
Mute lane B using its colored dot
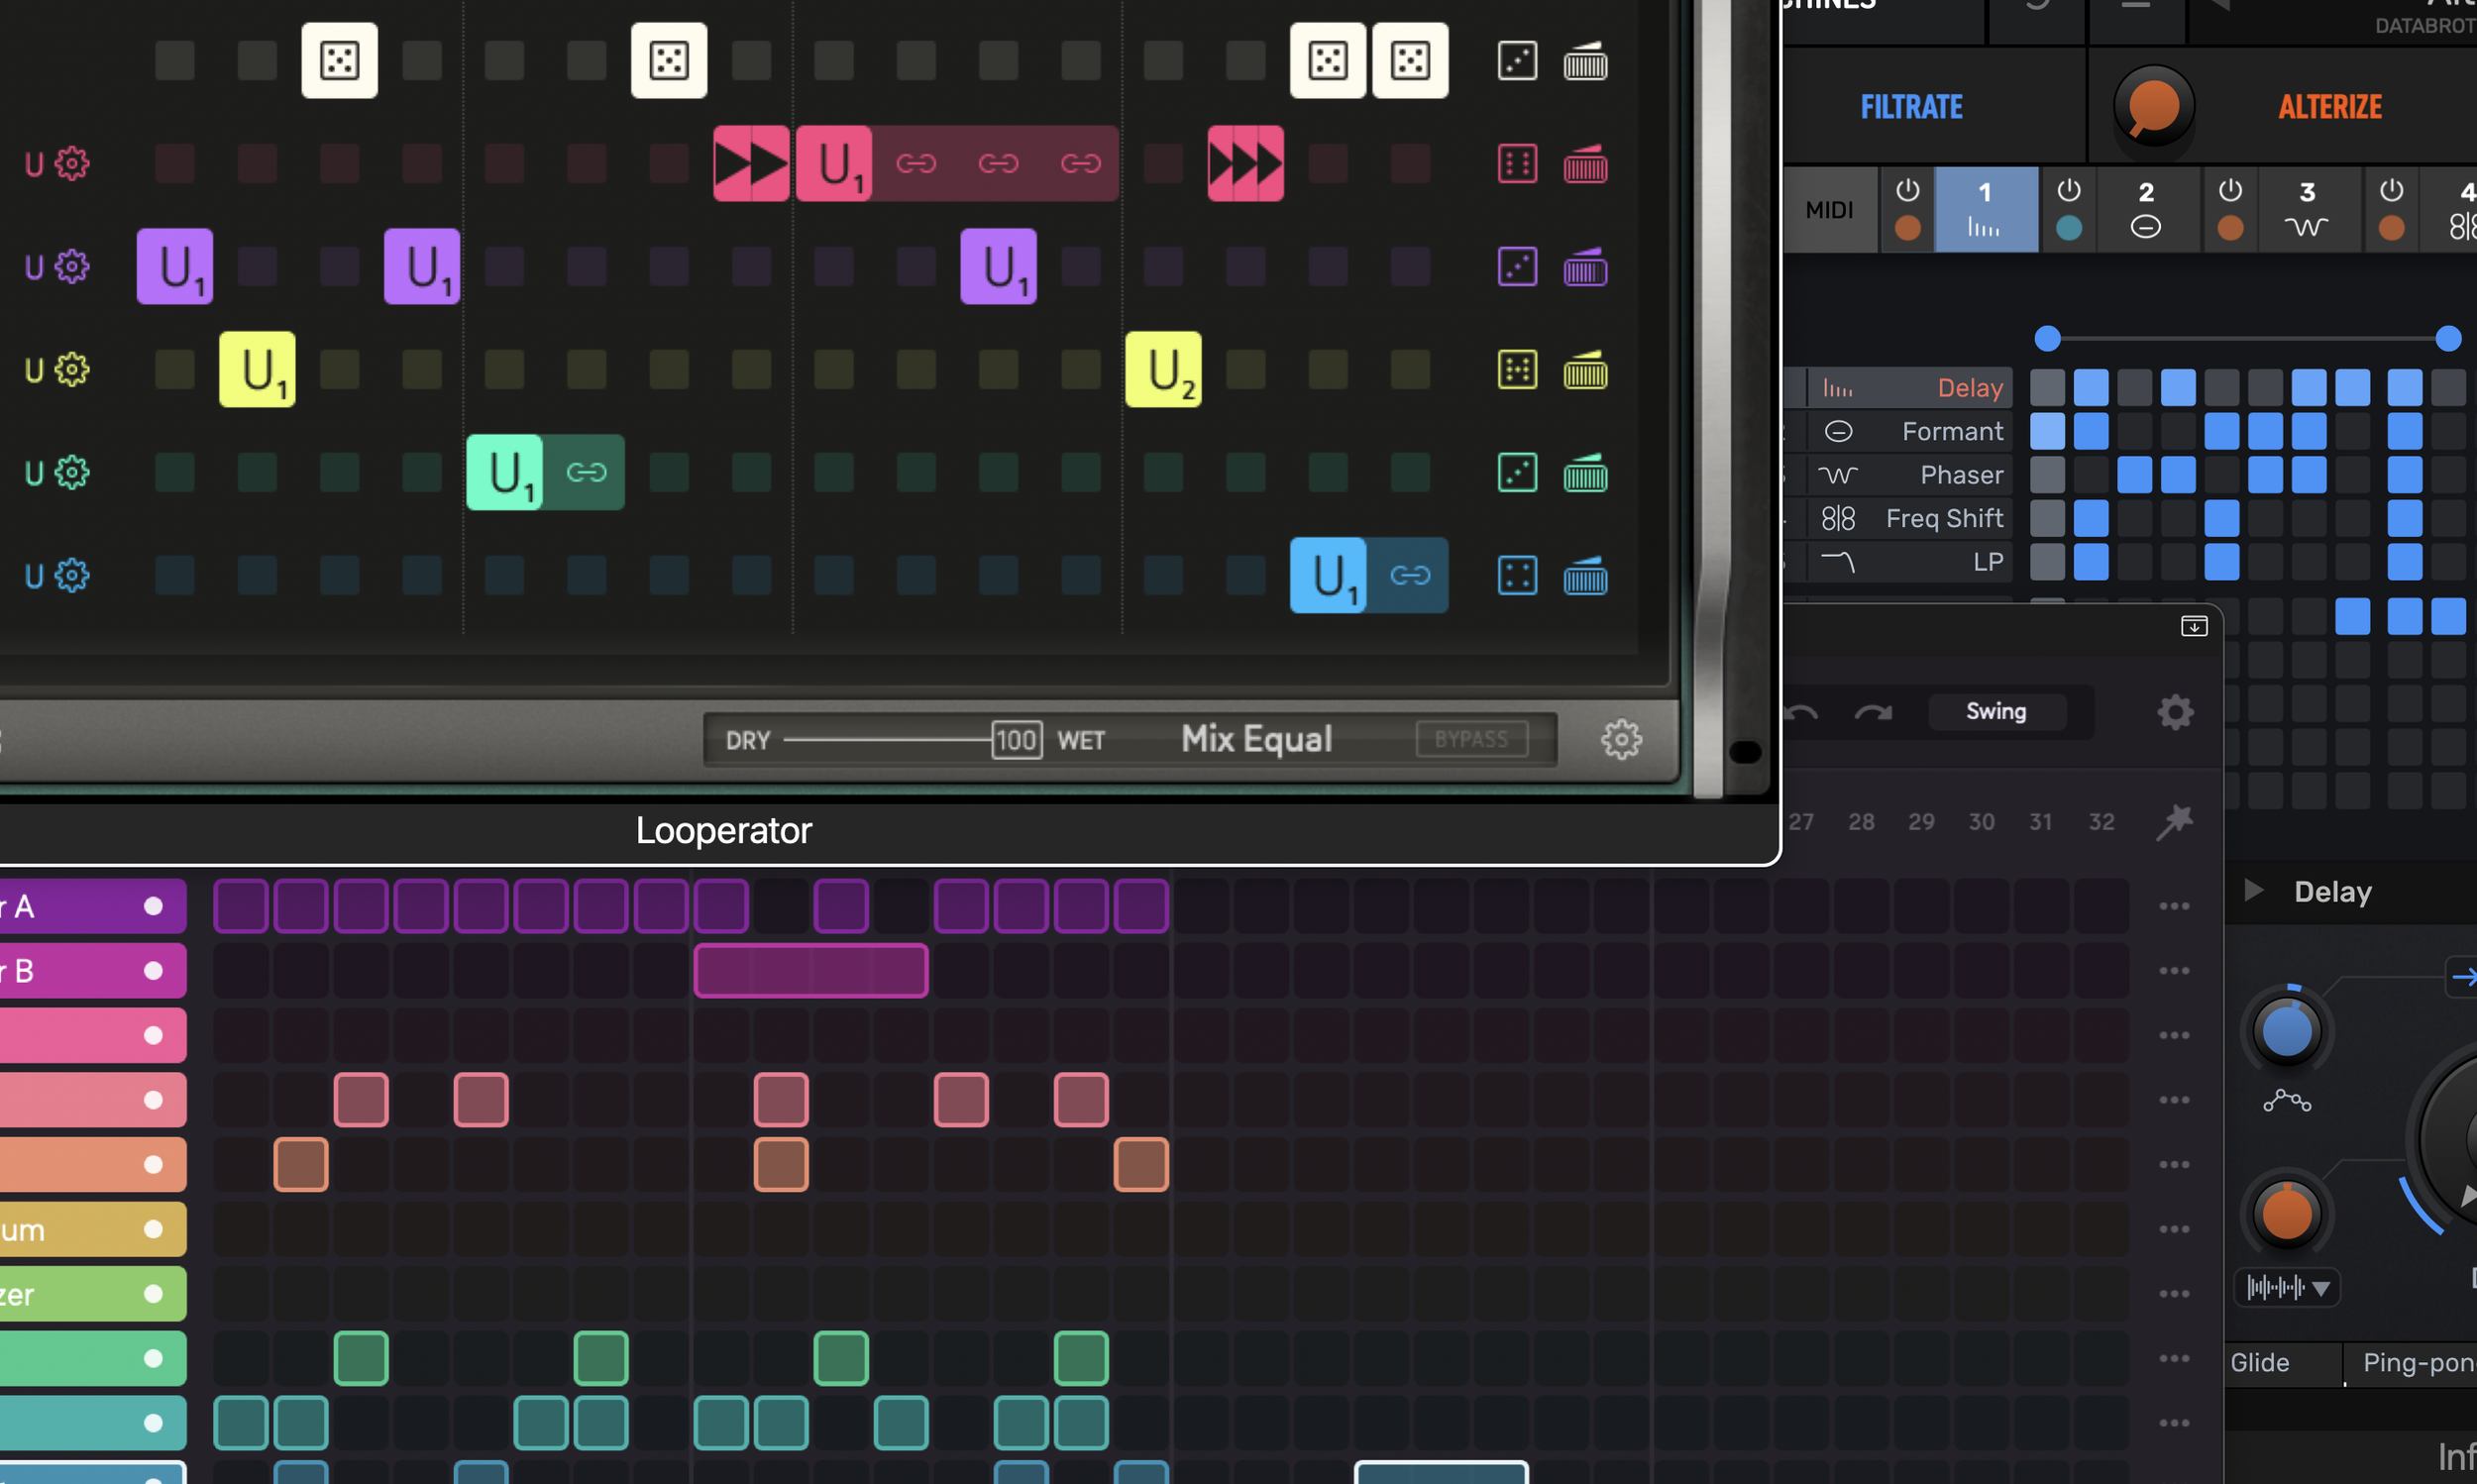152,970
